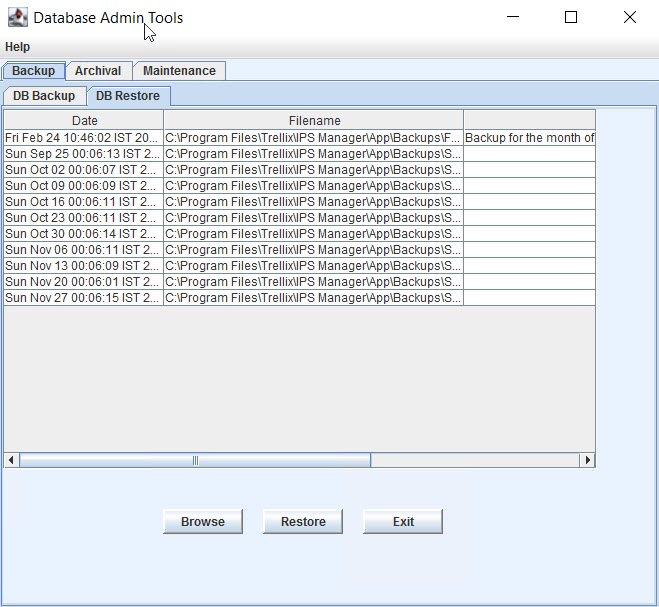
Task: Close the Database Admin Tools window
Action: [x=630, y=17]
